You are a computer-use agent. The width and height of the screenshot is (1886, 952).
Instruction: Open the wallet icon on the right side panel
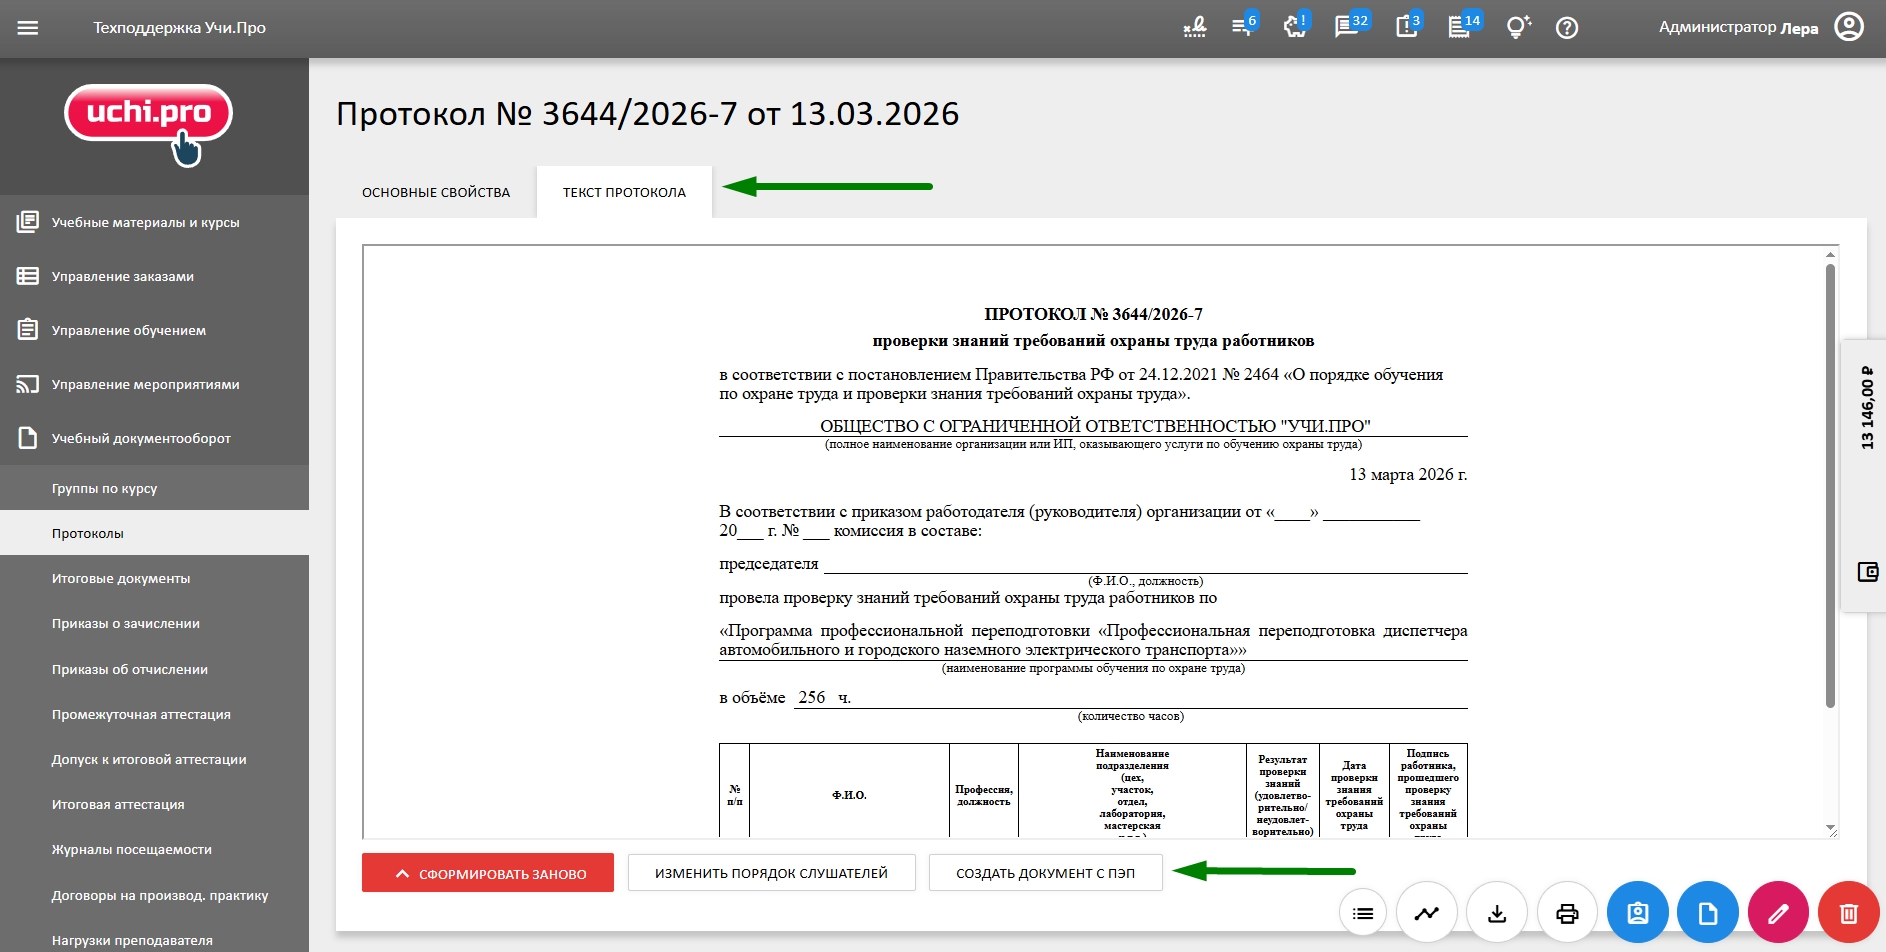click(x=1867, y=572)
